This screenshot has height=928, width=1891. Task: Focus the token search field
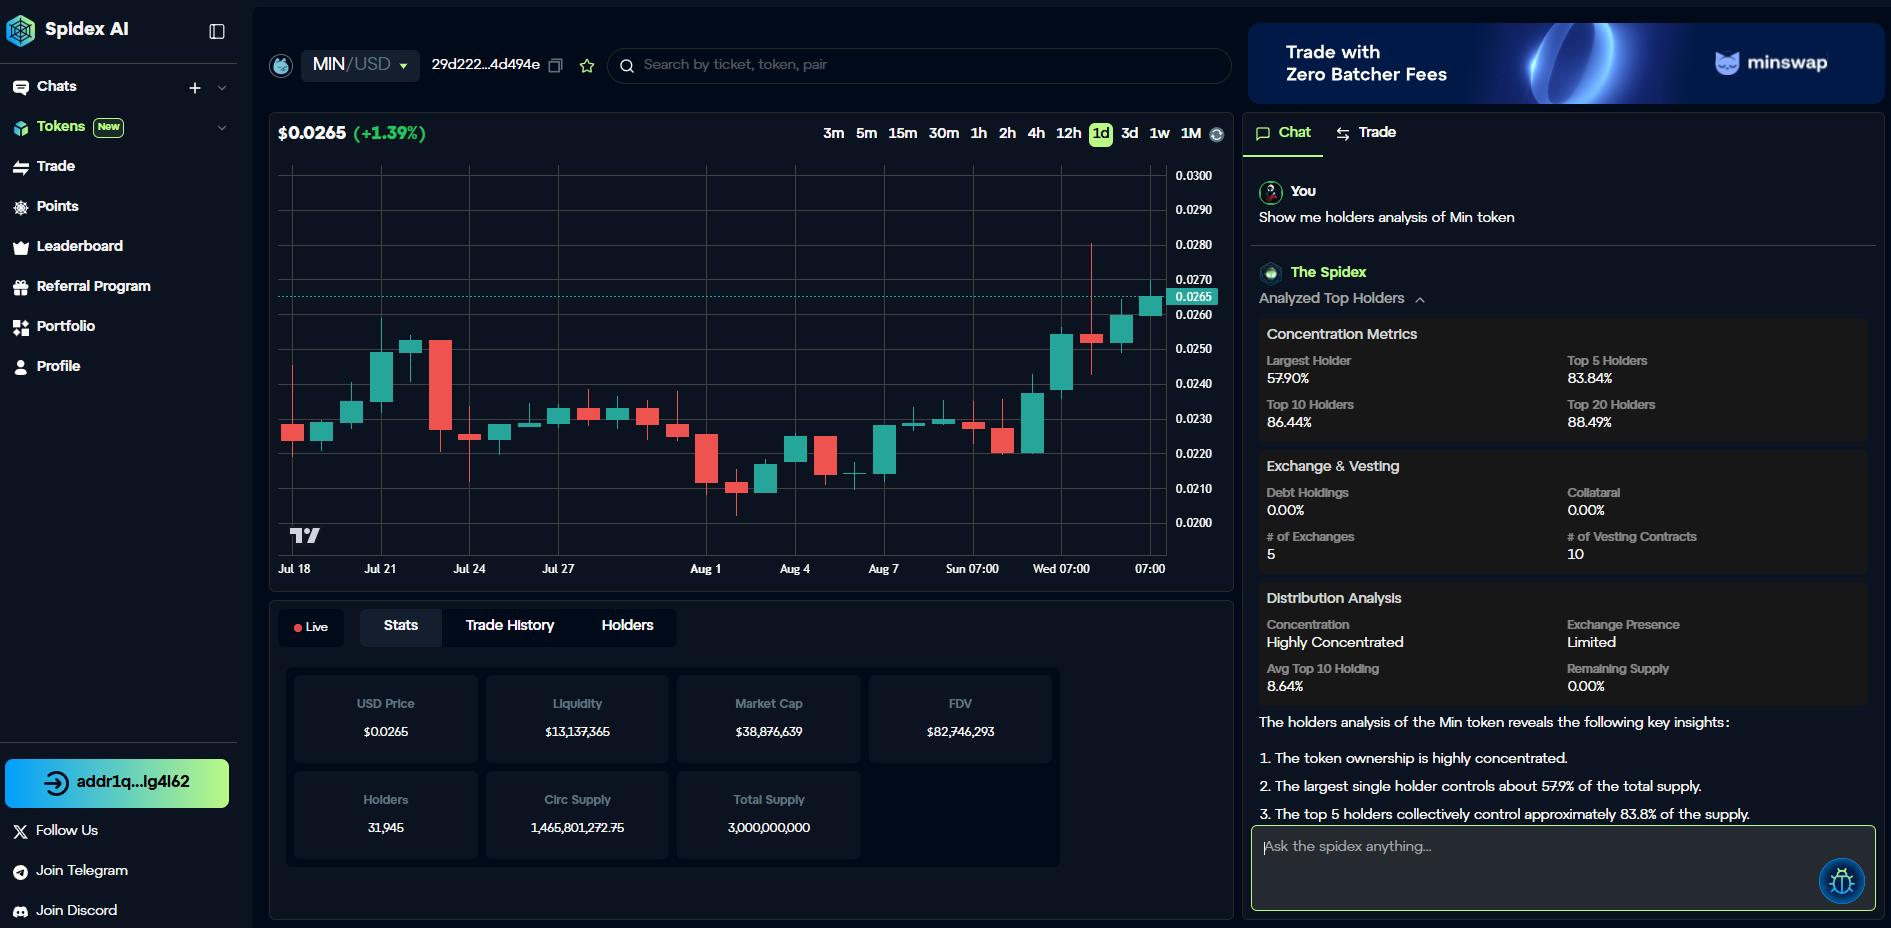point(920,65)
